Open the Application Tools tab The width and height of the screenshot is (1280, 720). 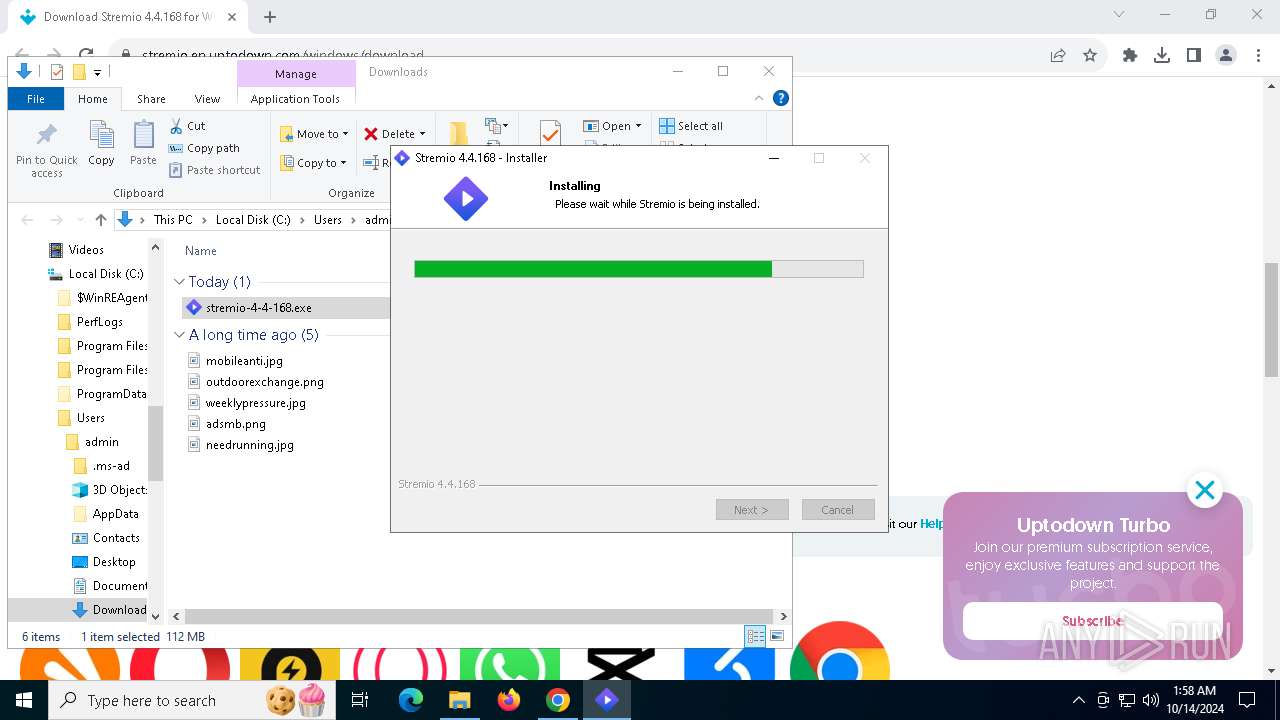(x=295, y=99)
